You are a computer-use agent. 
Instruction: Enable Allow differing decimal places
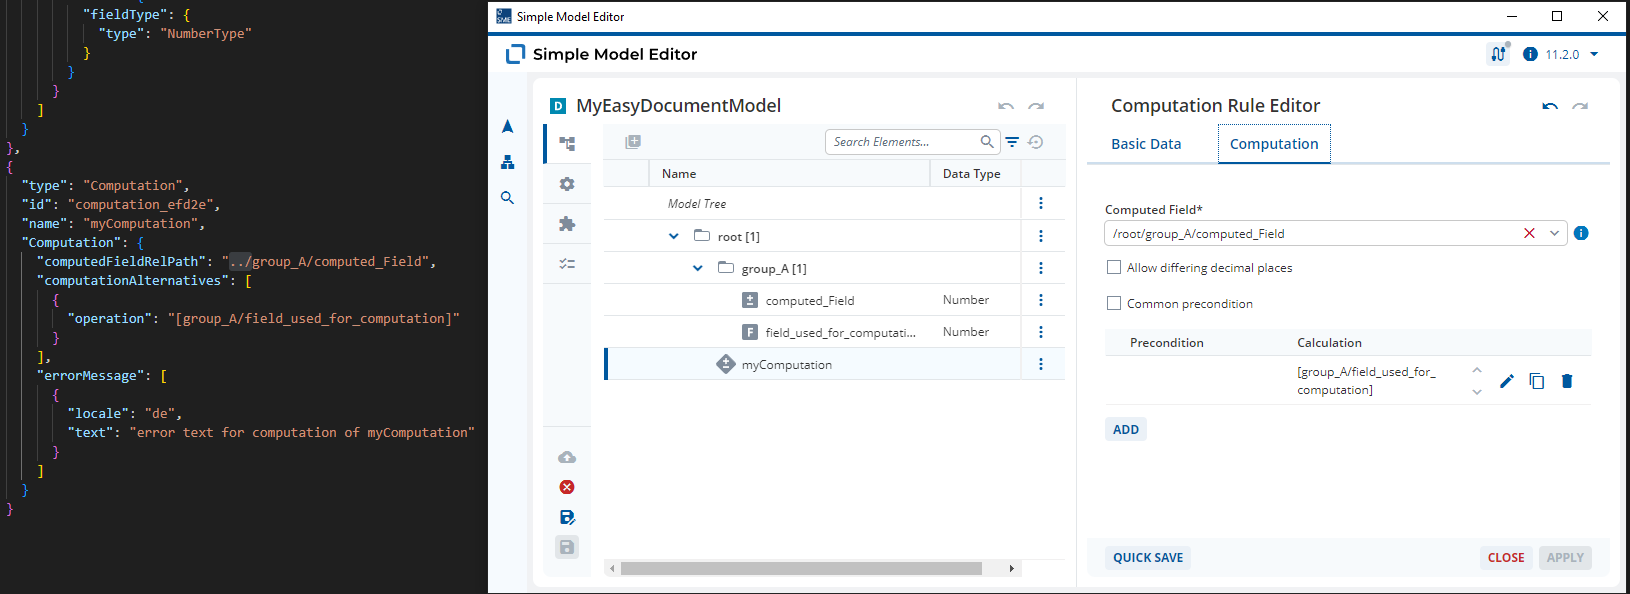tap(1114, 267)
